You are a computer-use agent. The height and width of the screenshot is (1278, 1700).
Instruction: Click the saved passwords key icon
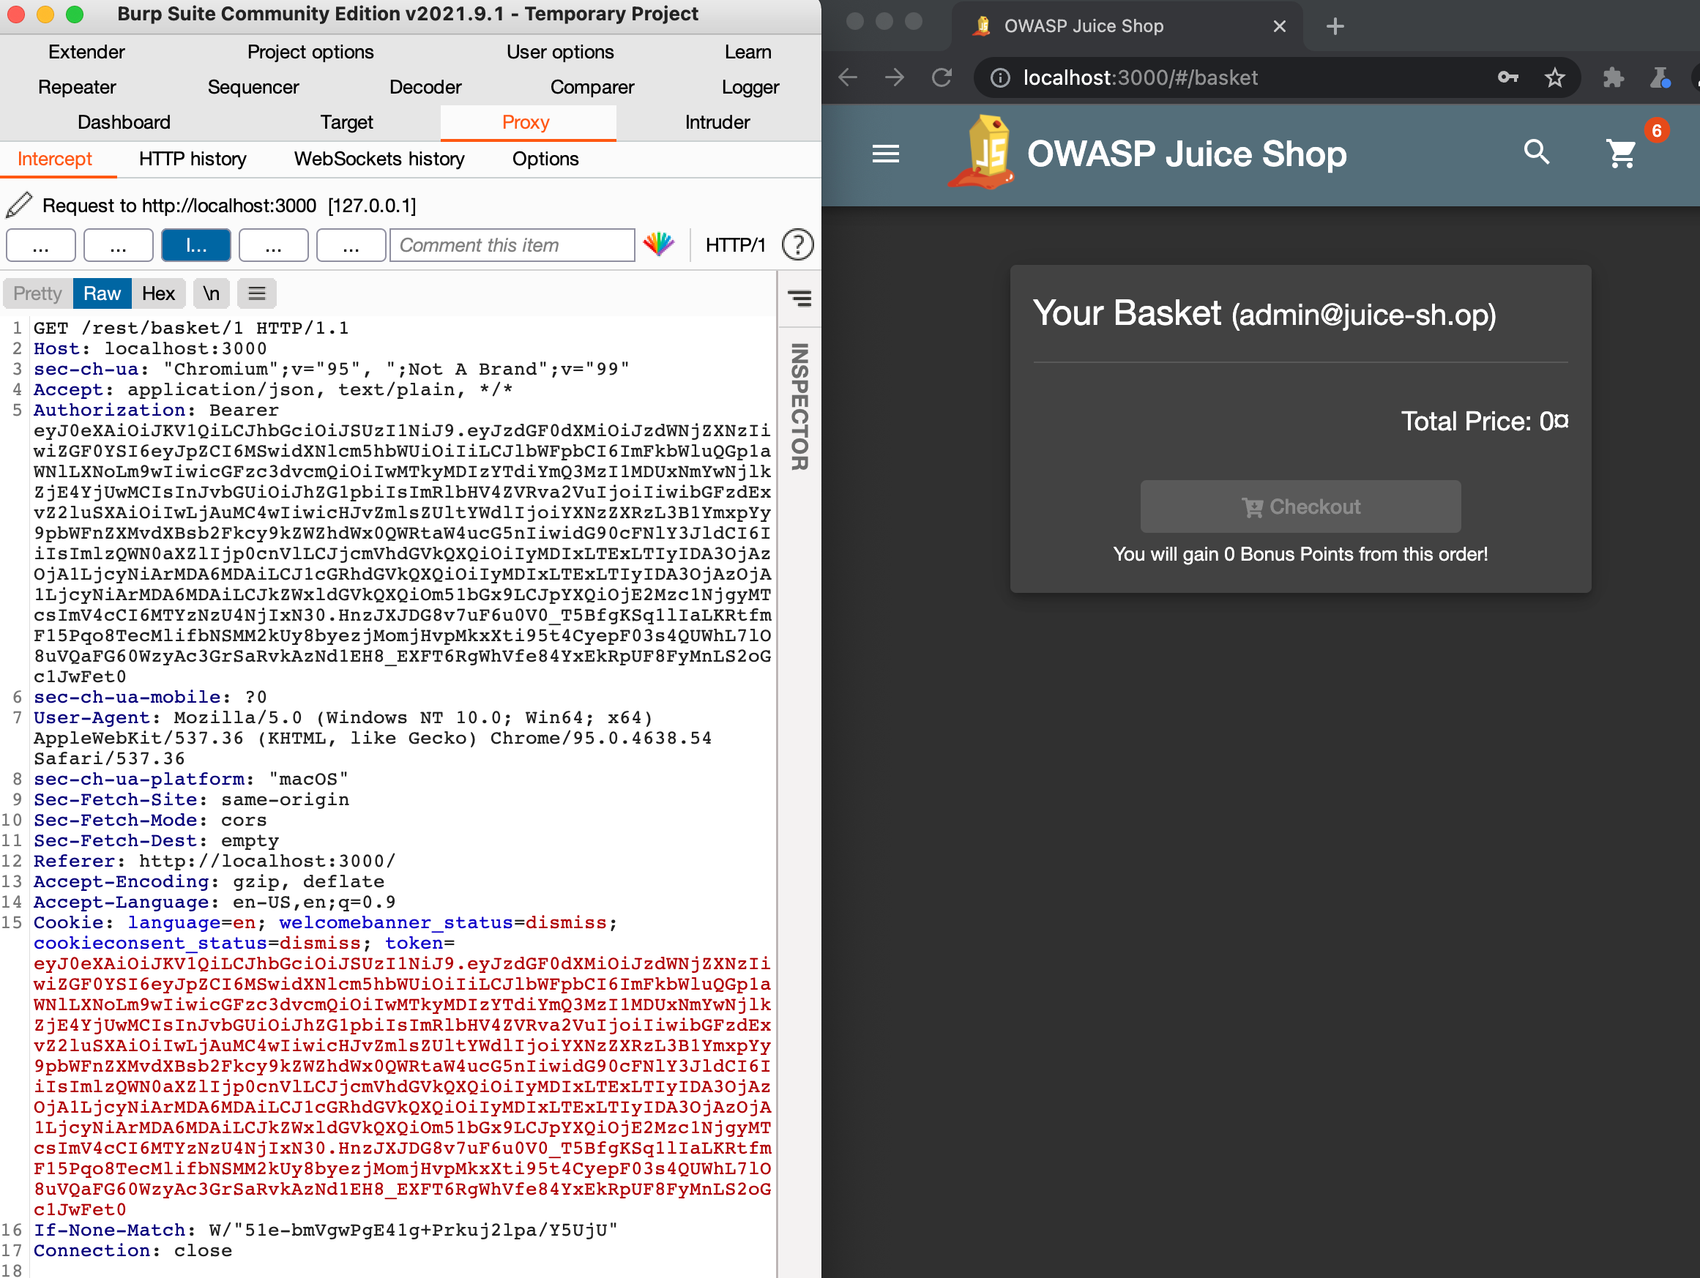1508,78
